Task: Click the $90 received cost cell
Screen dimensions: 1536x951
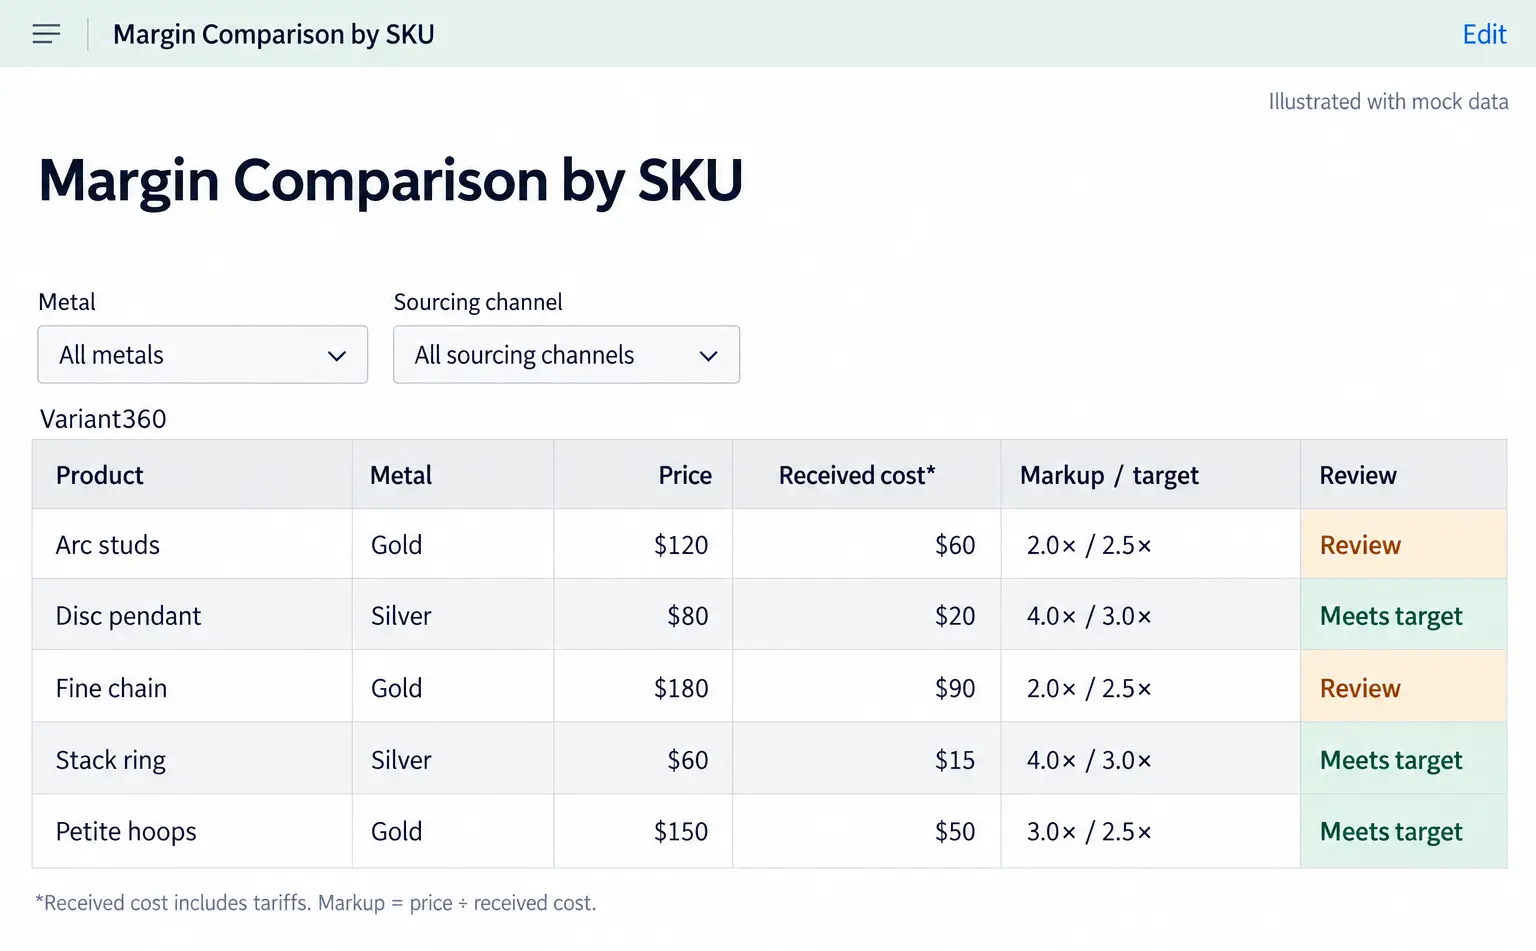Action: click(867, 687)
